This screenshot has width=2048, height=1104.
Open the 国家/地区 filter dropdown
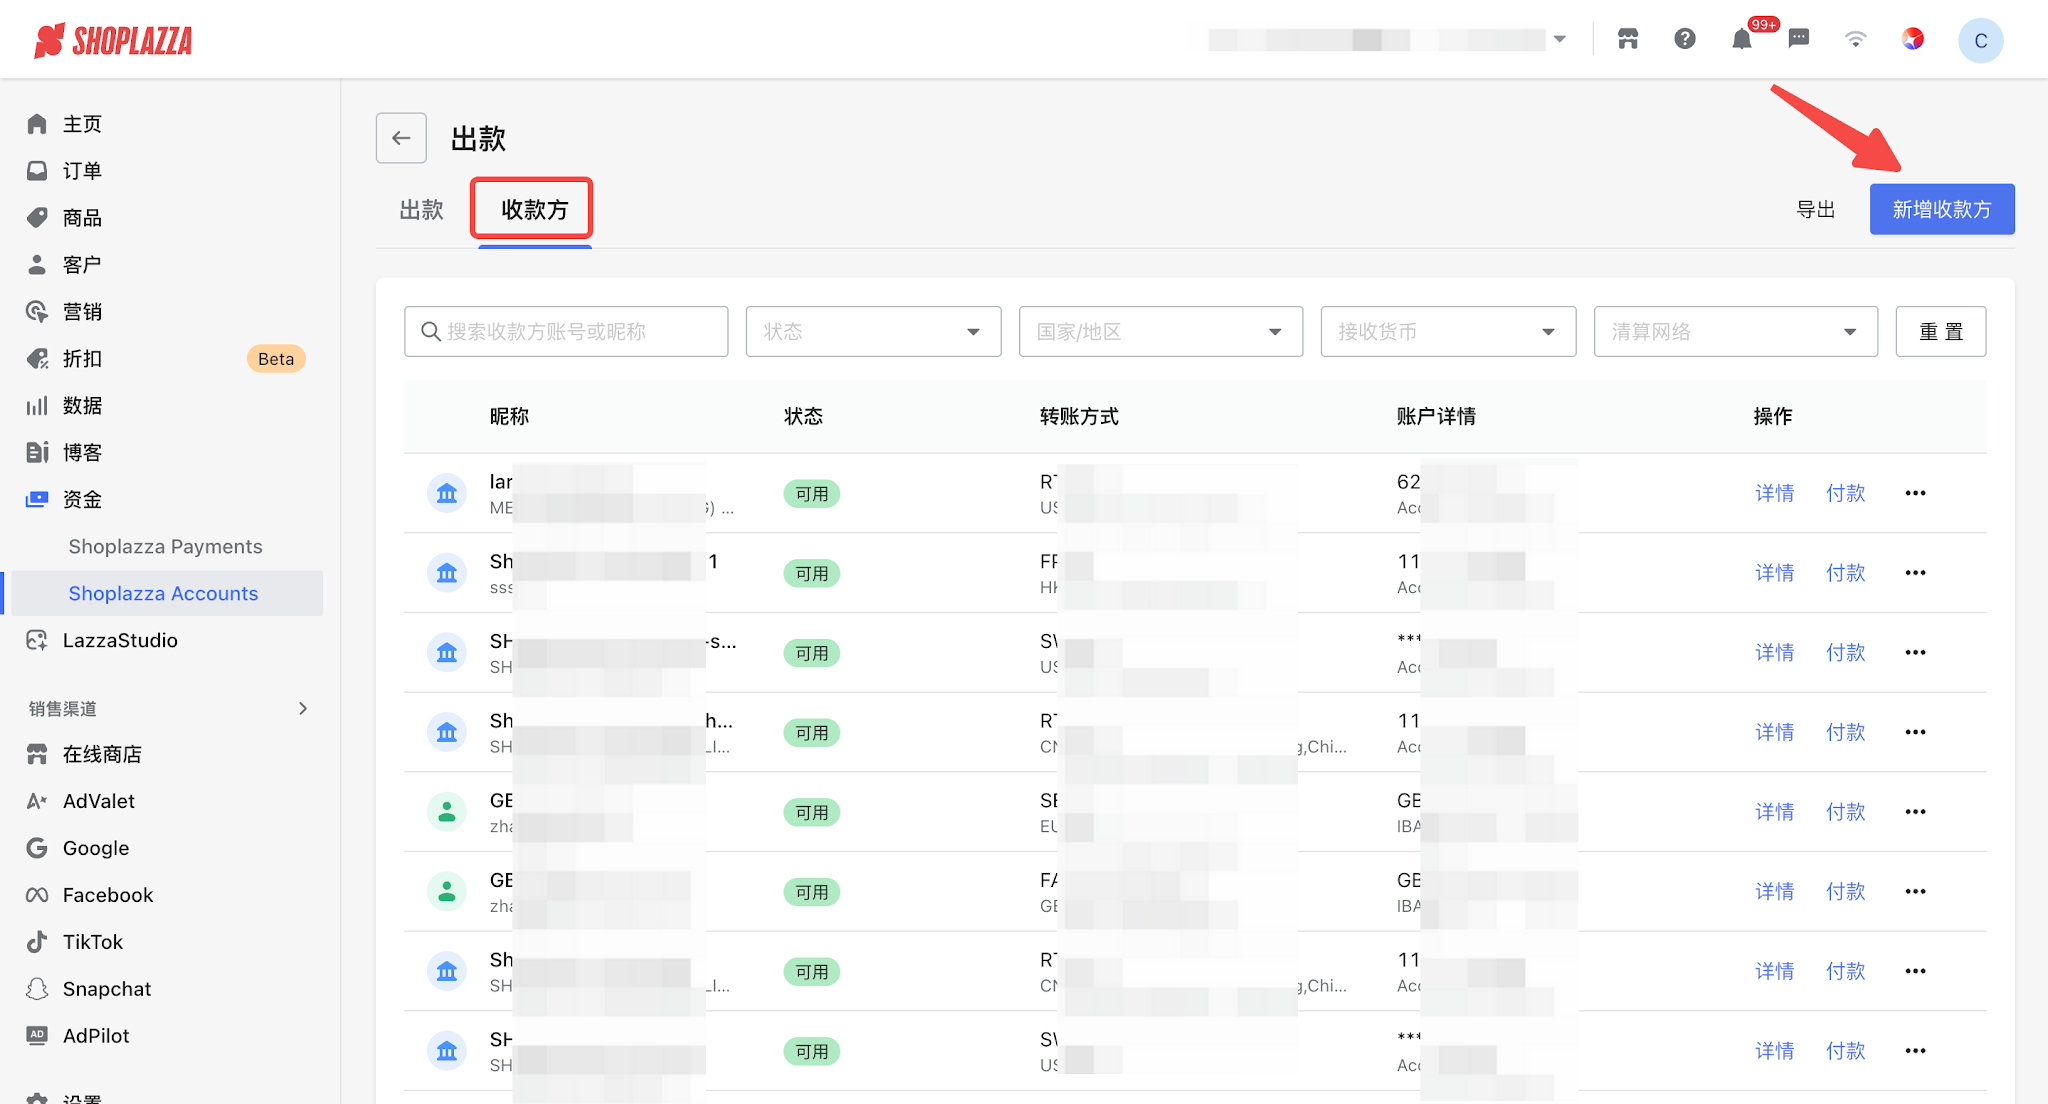pos(1161,332)
